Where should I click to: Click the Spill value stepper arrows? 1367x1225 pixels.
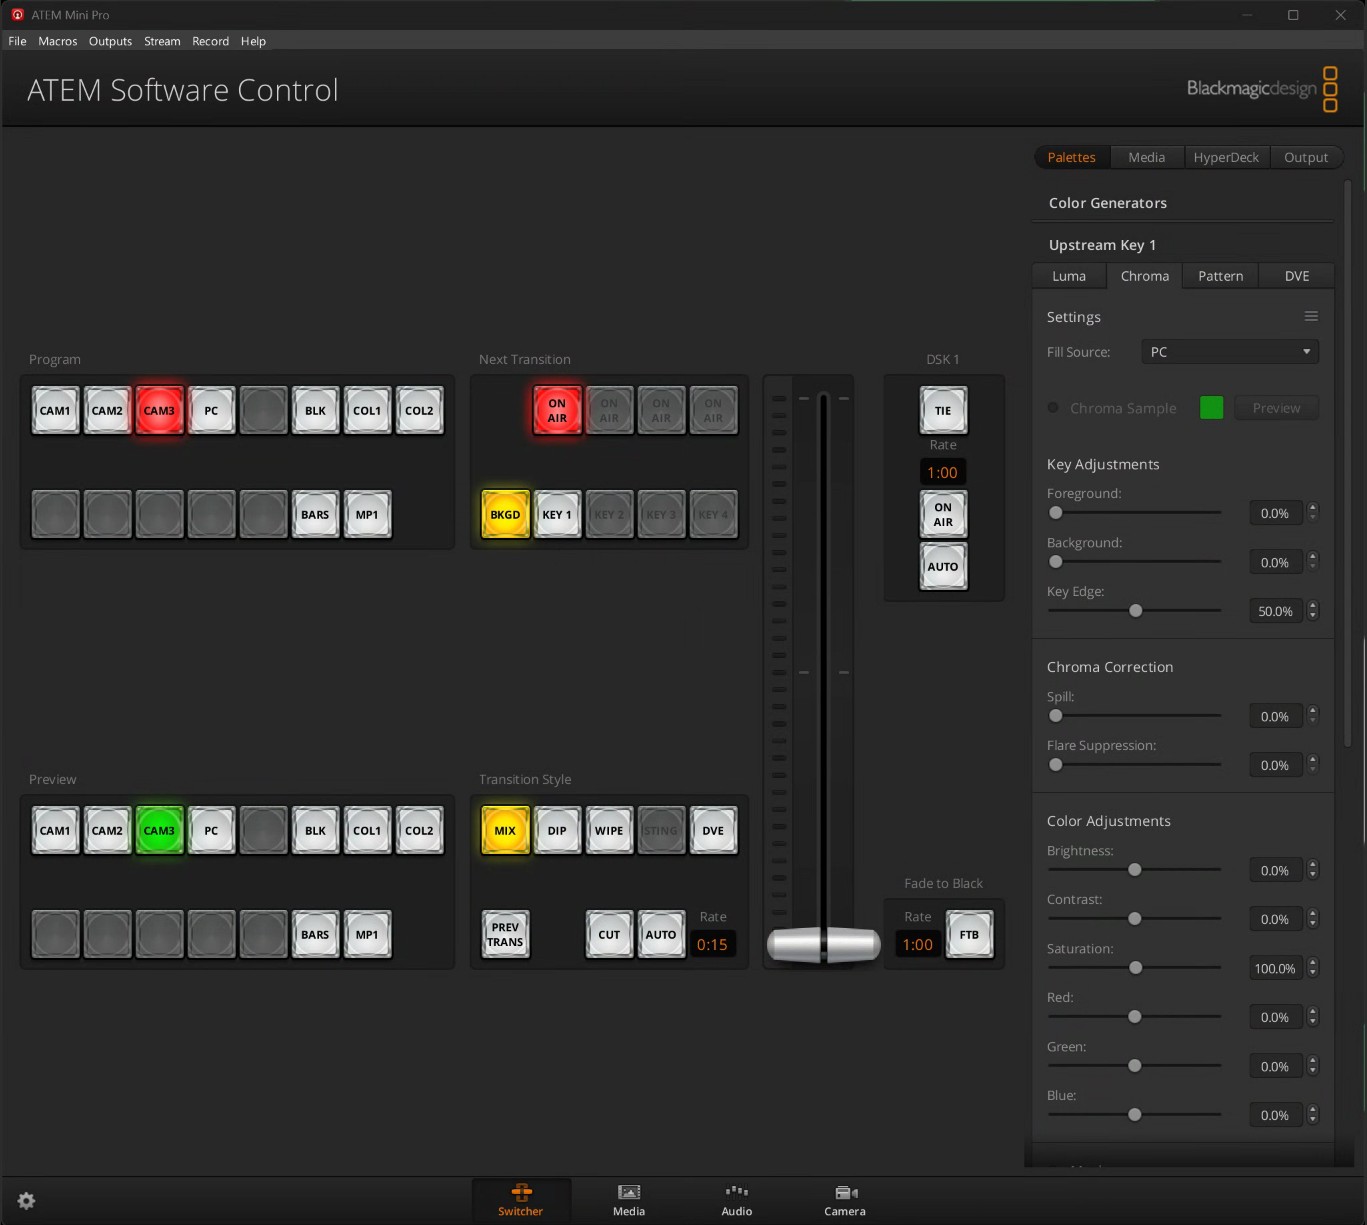[1313, 716]
